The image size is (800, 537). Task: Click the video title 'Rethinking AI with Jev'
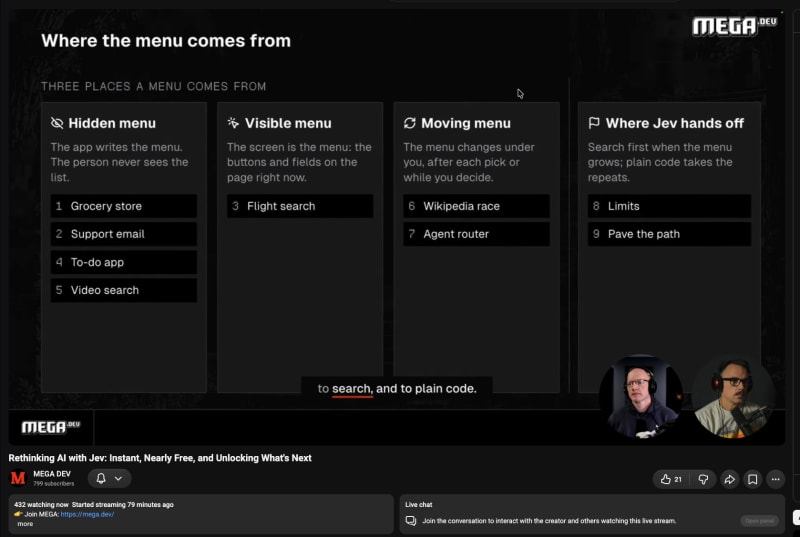(160, 458)
